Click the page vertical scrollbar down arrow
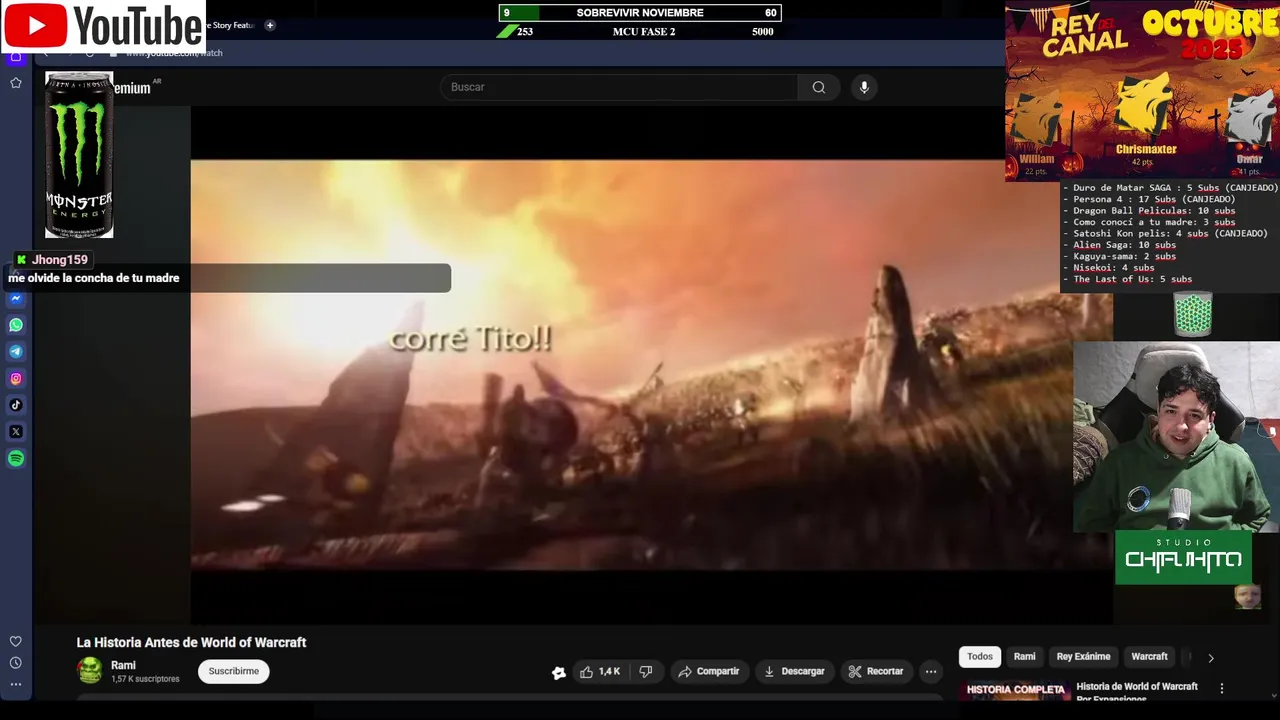 (1274, 694)
